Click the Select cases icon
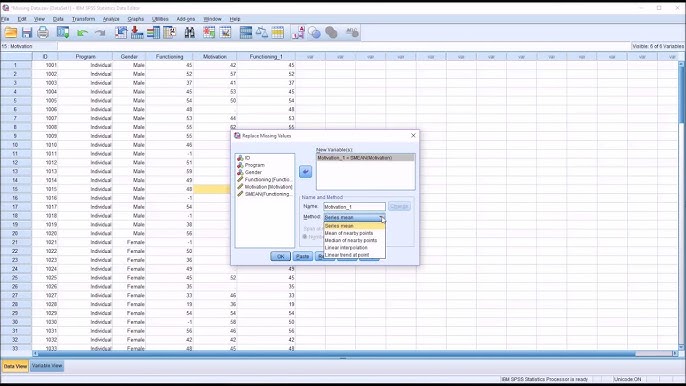Image resolution: width=686 pixels, height=386 pixels. point(278,32)
